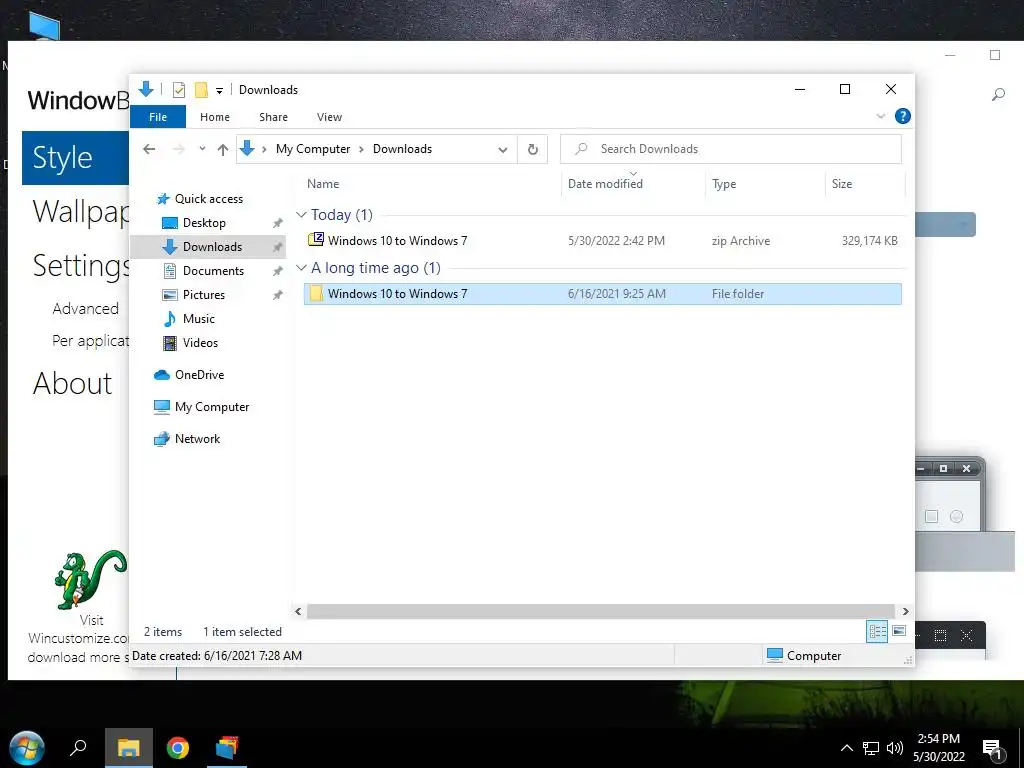Open the recent locations dropdown

coord(202,149)
